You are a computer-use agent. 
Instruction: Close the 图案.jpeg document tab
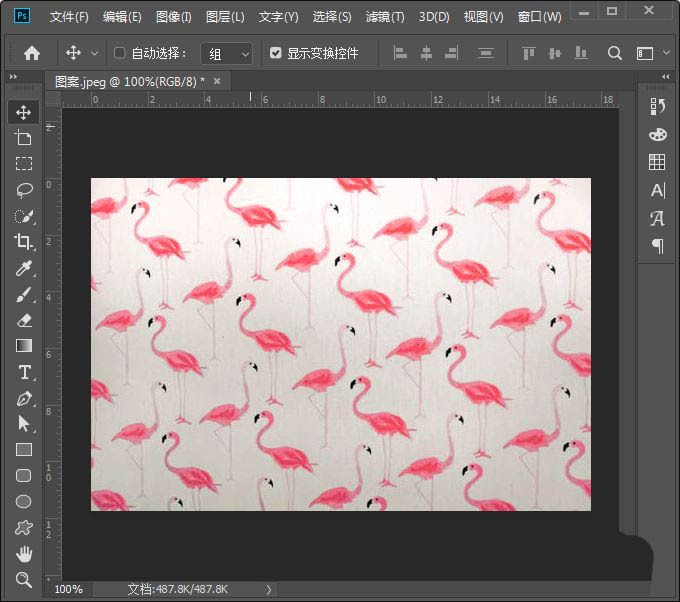pos(217,81)
